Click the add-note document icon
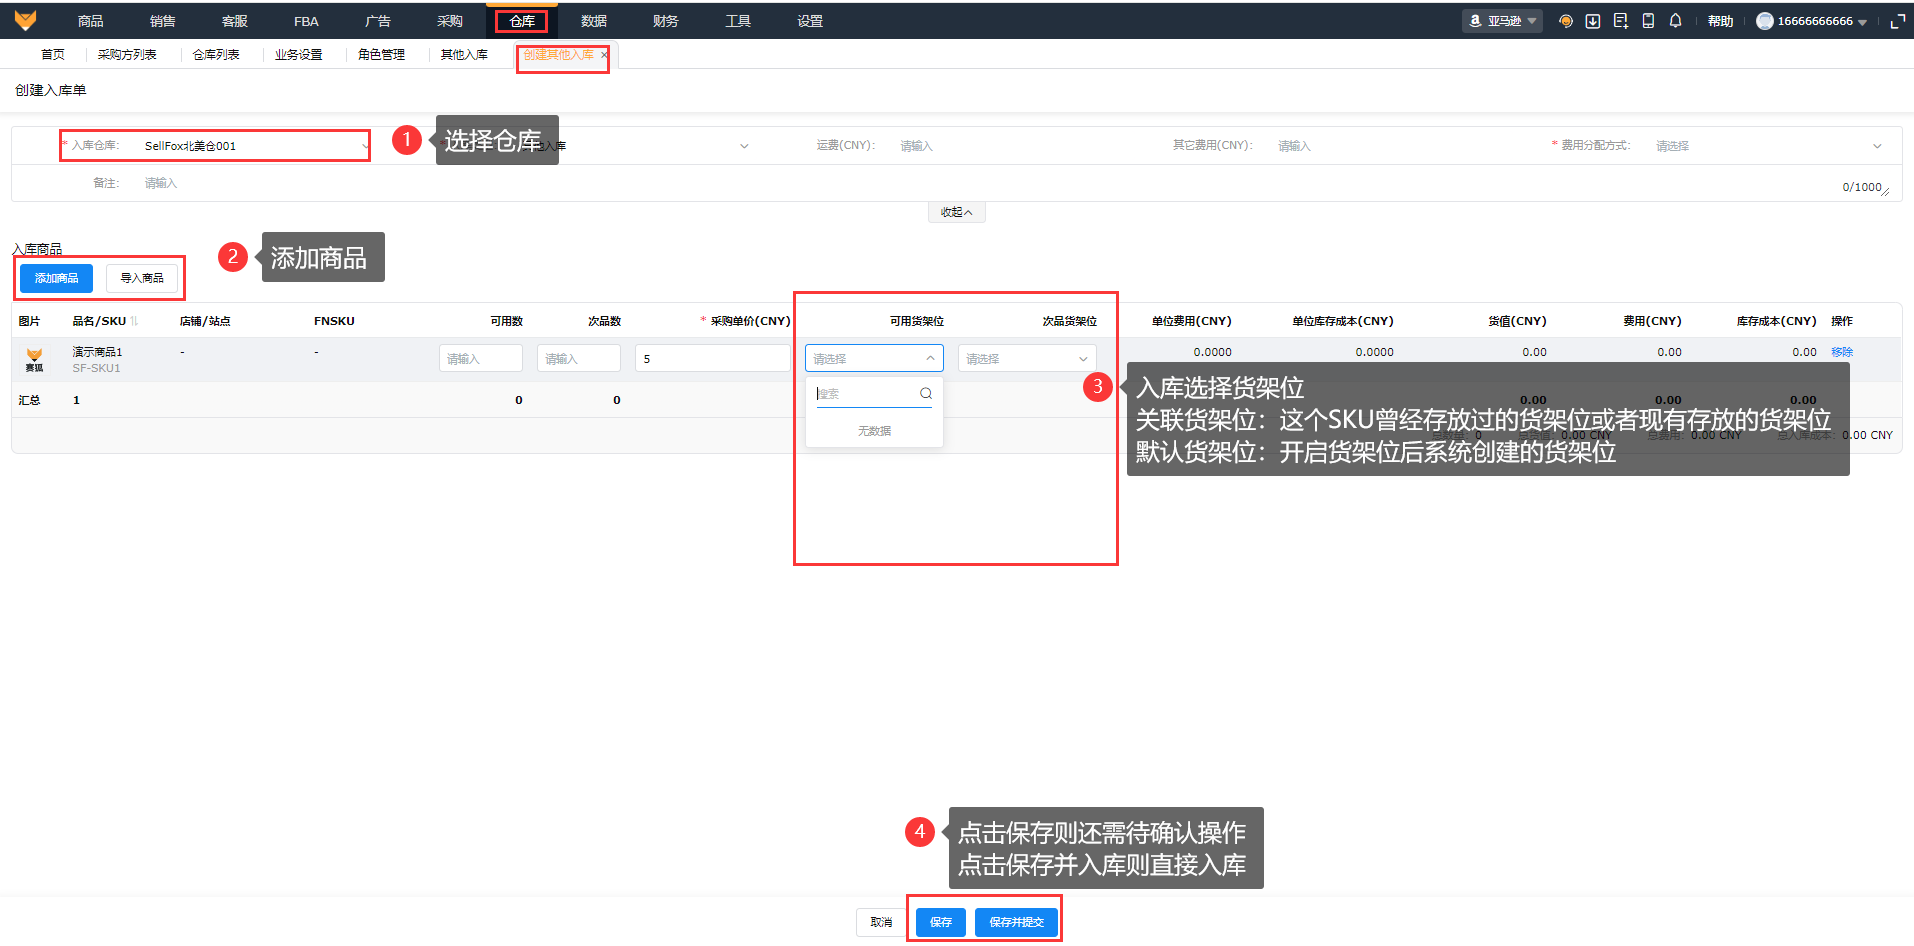This screenshot has width=1914, height=946. (1621, 21)
